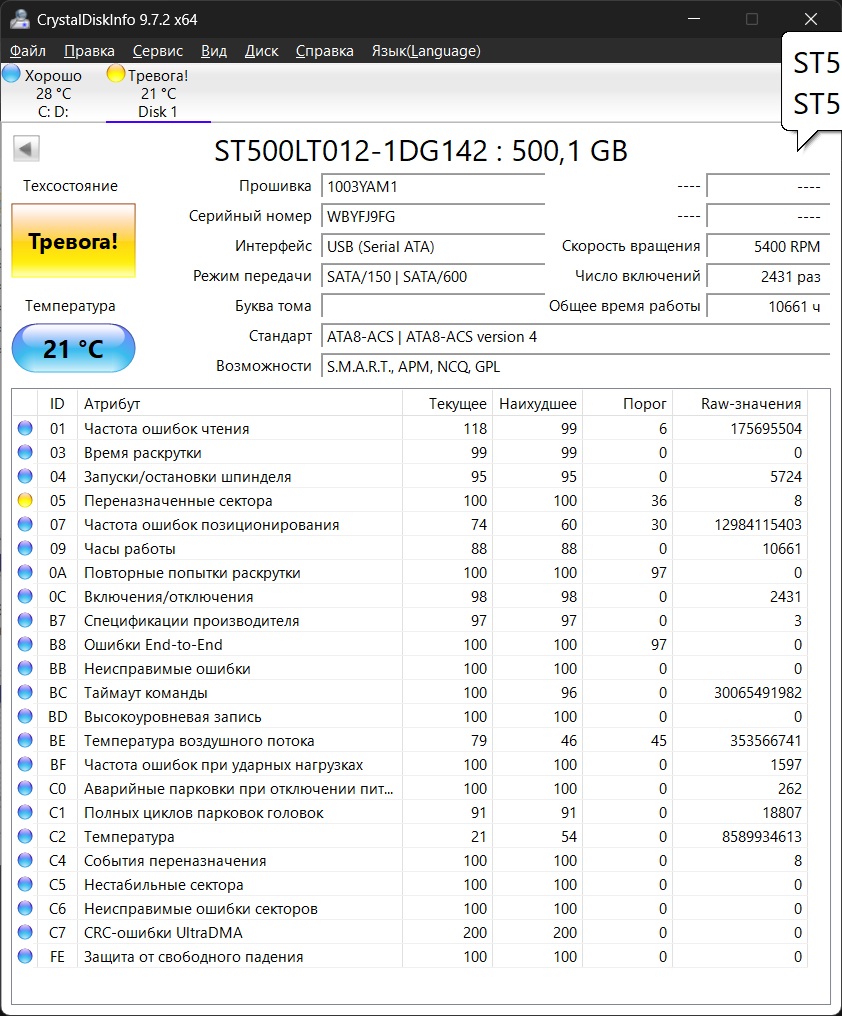The height and width of the screenshot is (1016, 842).
Task: Click the Число включений value 2431 раз
Action: click(x=768, y=277)
